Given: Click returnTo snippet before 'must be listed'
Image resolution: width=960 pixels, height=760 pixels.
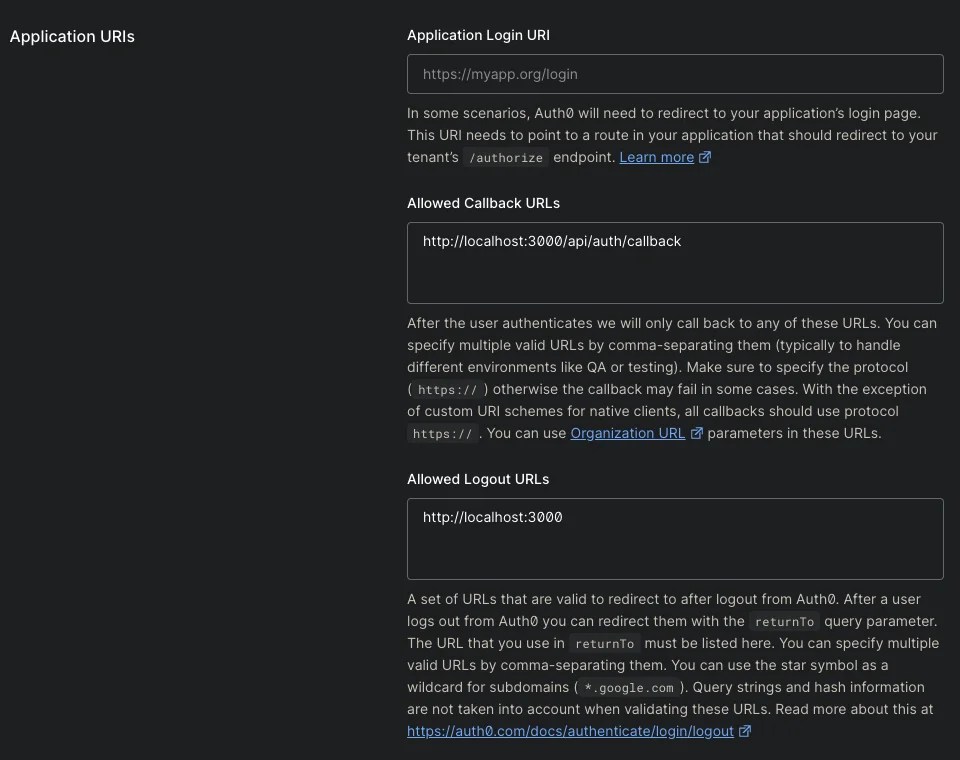Looking at the screenshot, I should pos(604,644).
